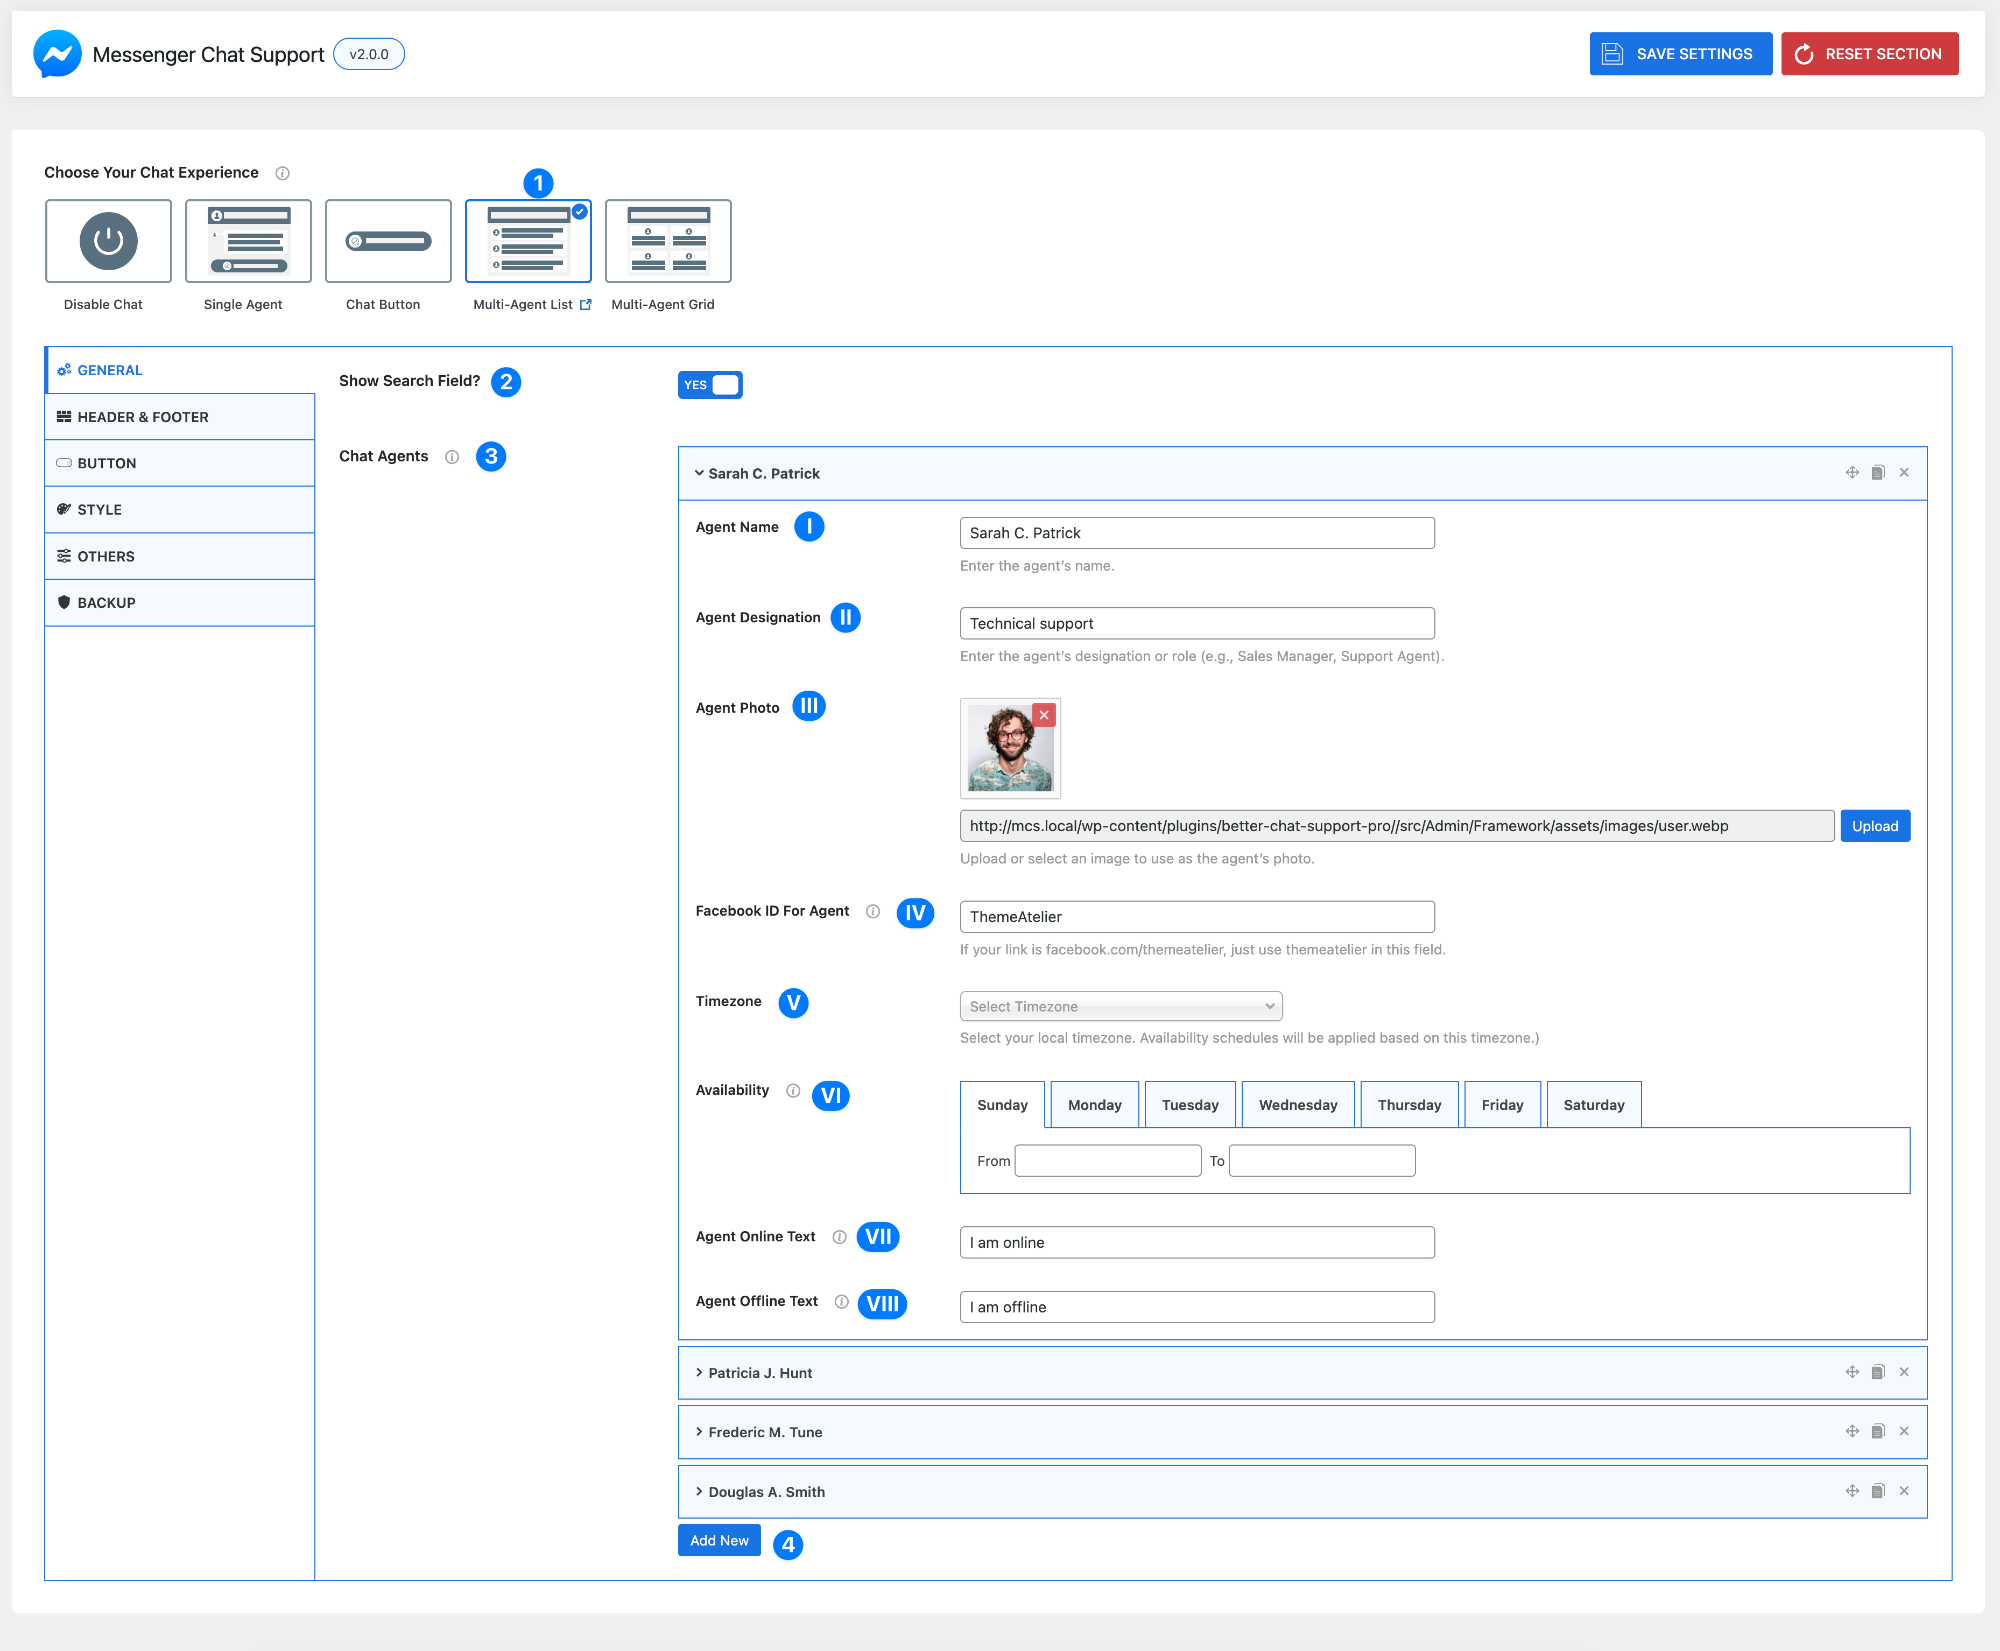Image resolution: width=2000 pixels, height=1651 pixels.
Task: Click the Upload button for agent photo
Action: [1874, 826]
